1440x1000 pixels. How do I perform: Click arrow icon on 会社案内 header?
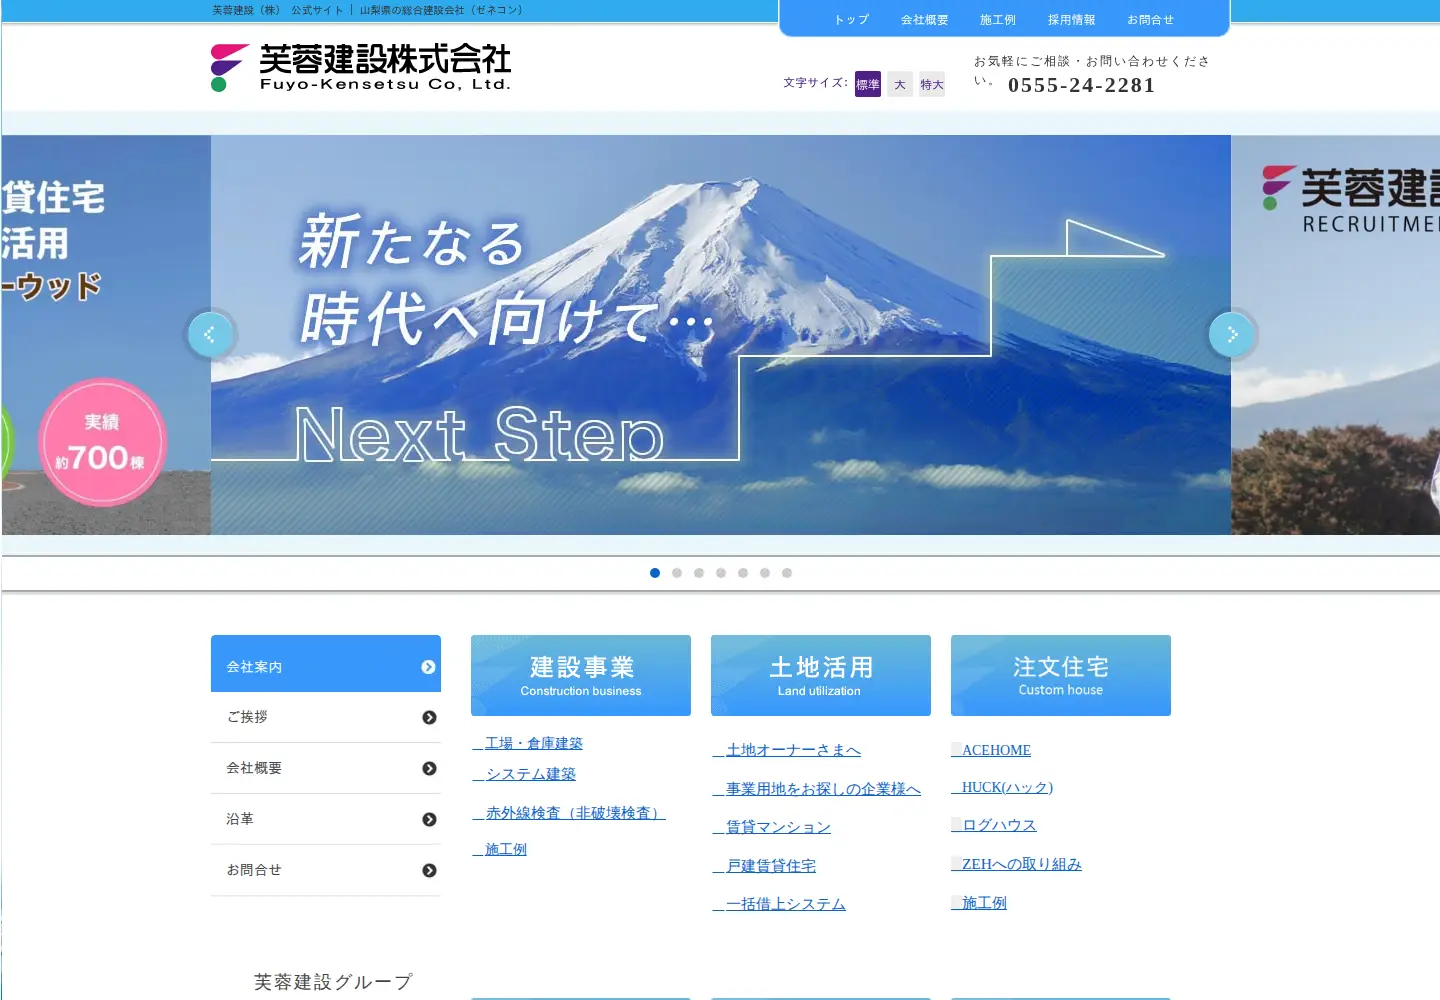click(x=428, y=667)
